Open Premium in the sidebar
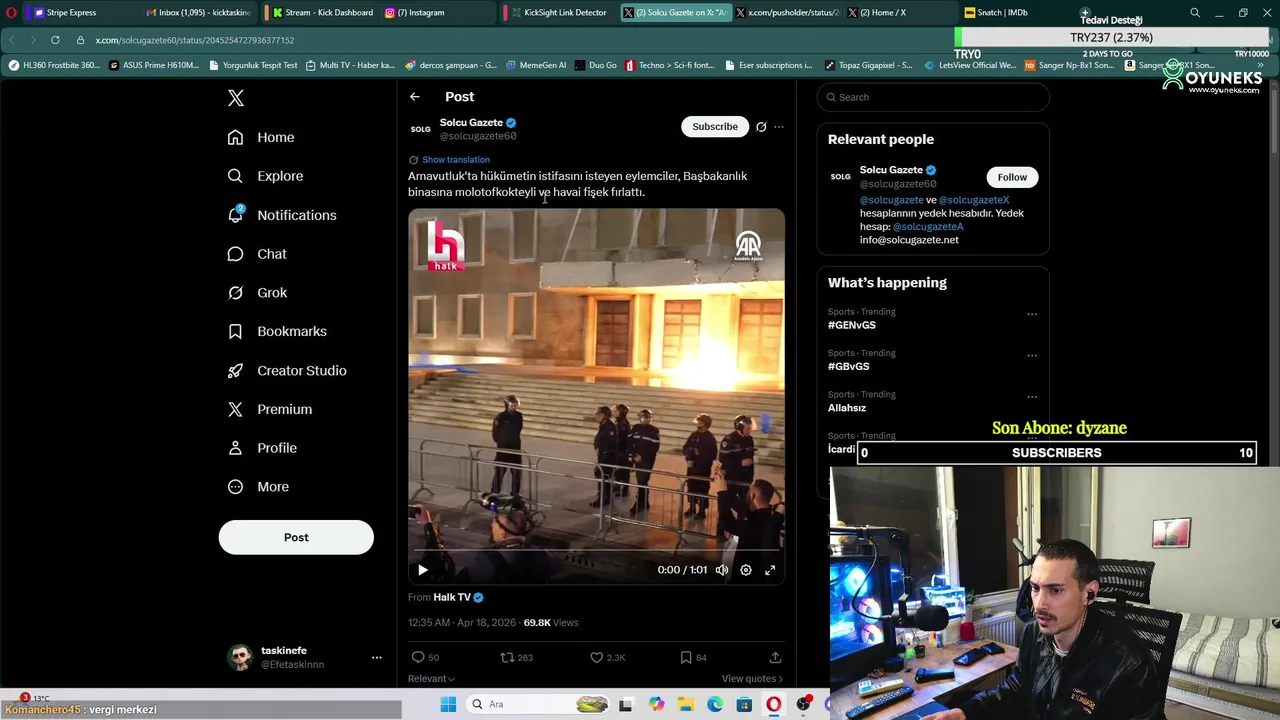 270,409
